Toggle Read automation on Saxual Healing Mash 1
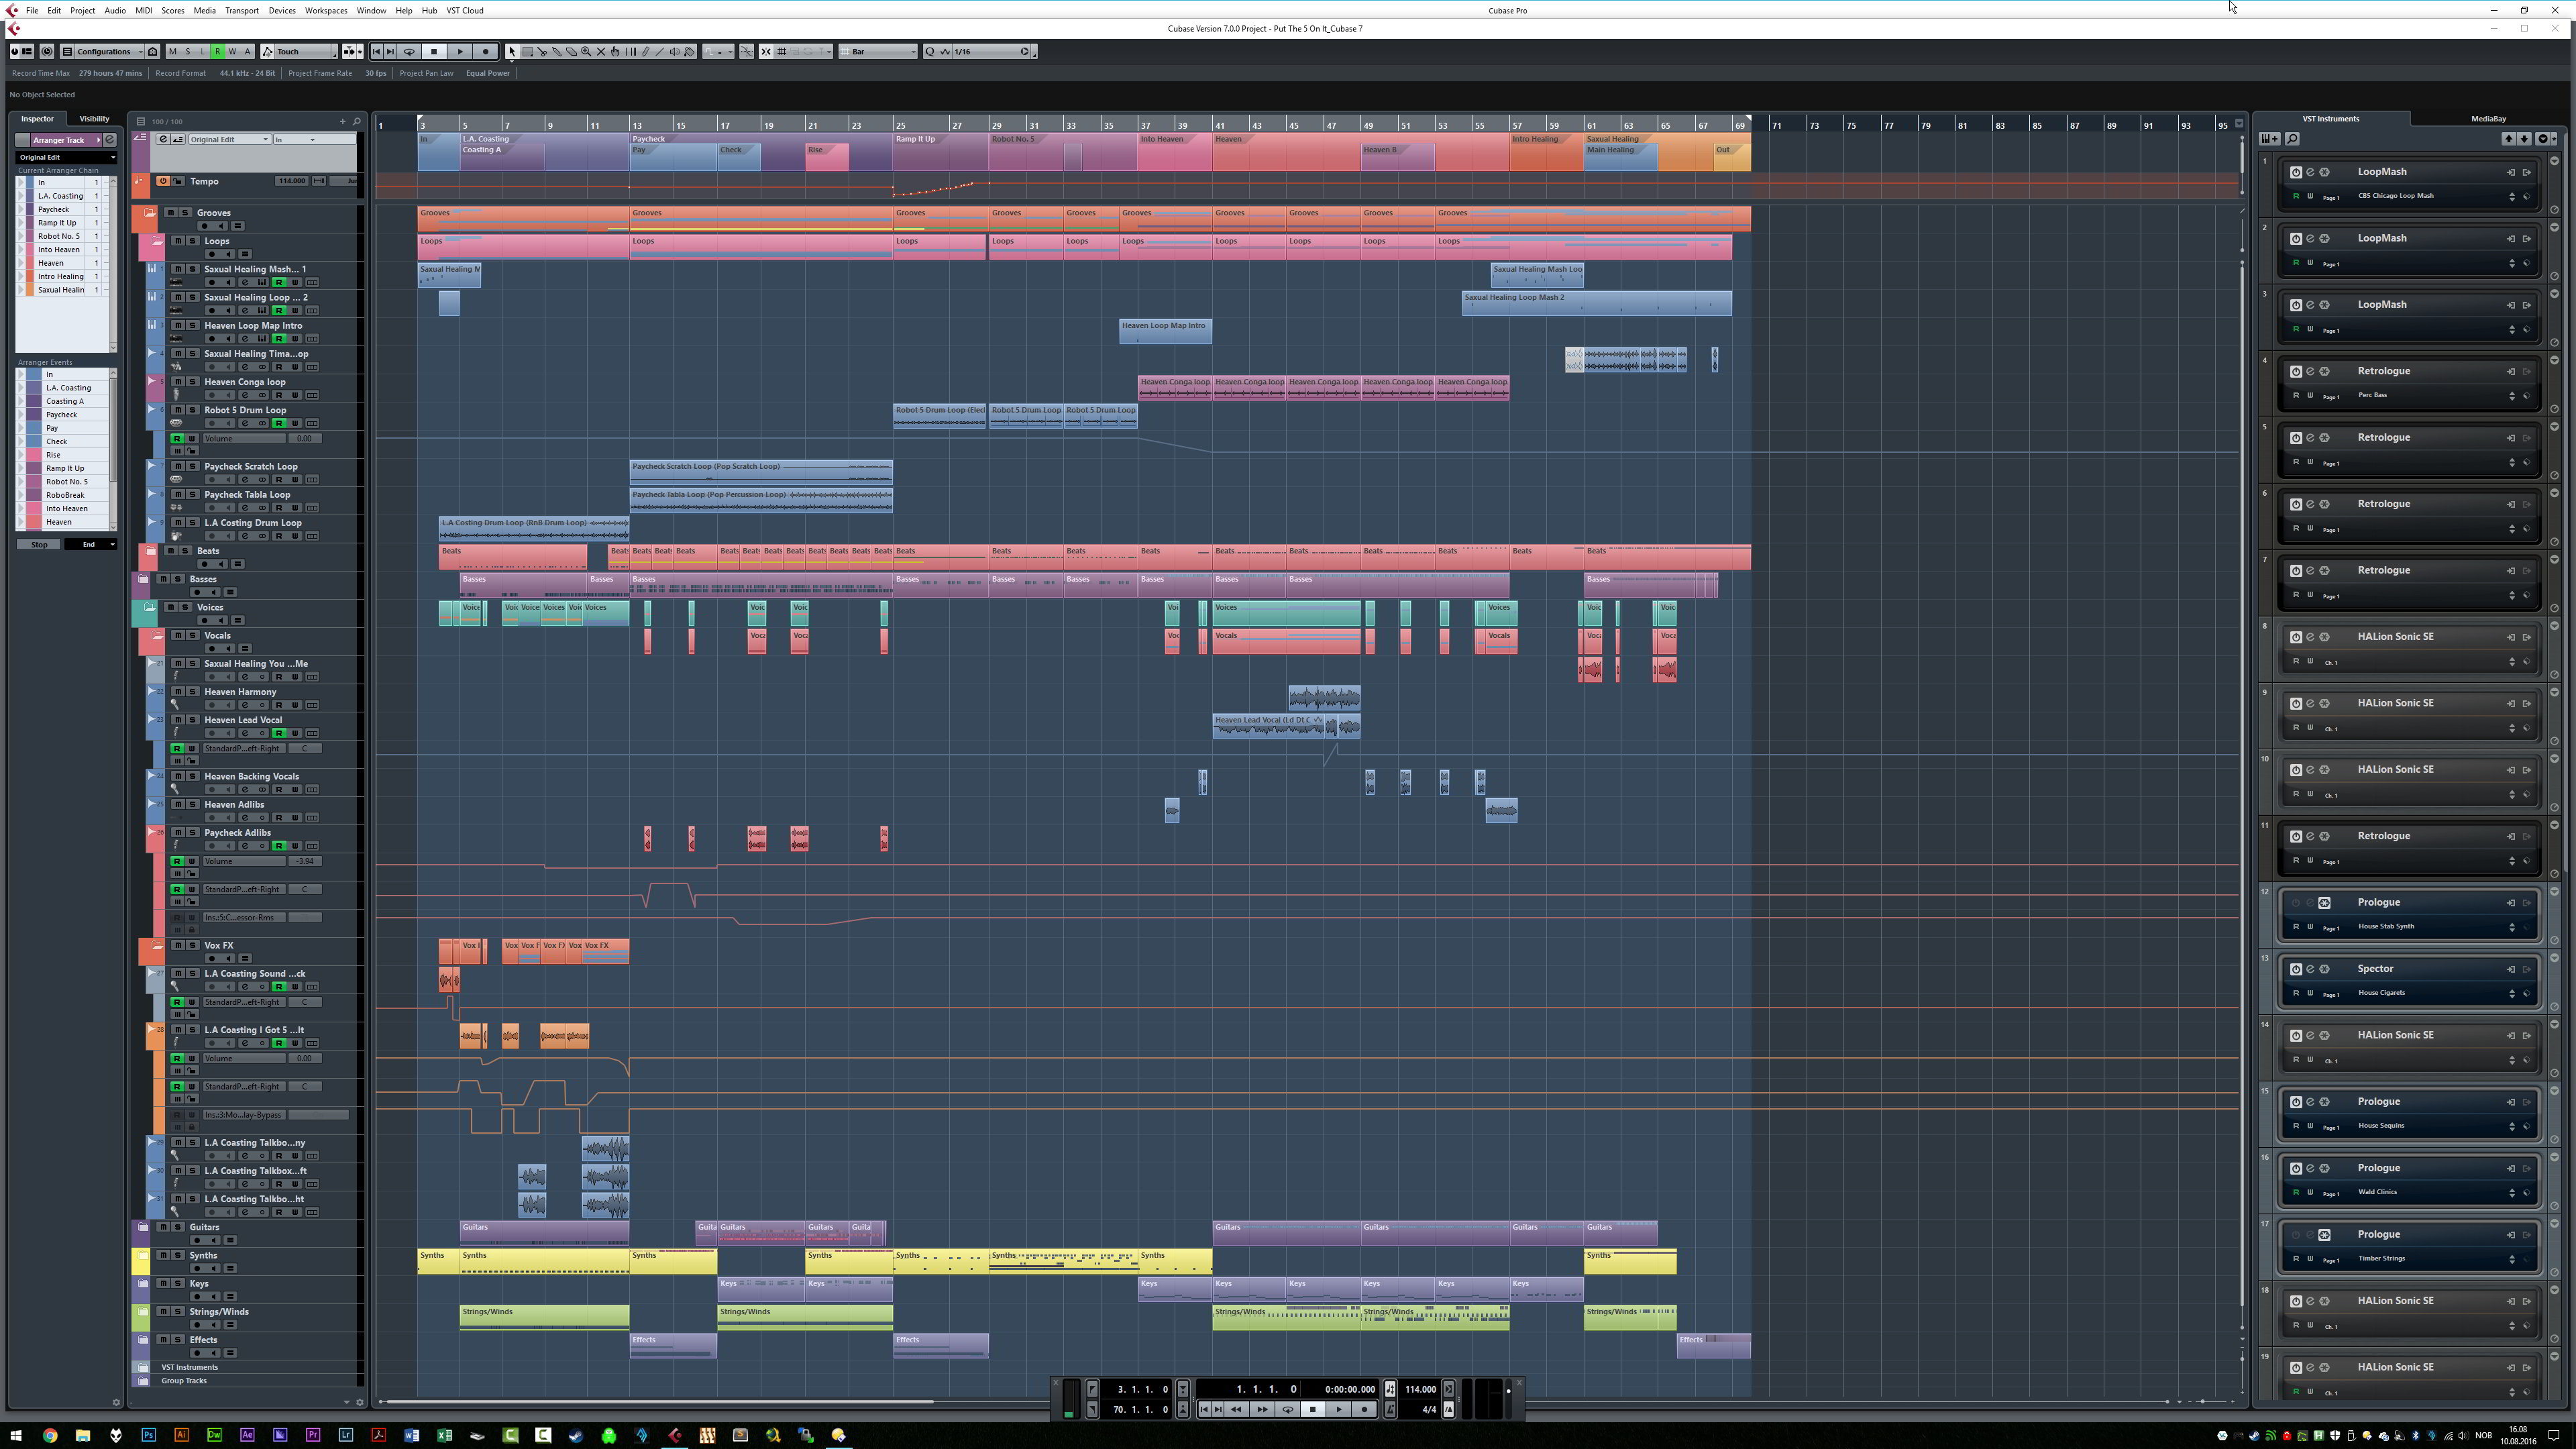2576x1449 pixels. [280, 283]
